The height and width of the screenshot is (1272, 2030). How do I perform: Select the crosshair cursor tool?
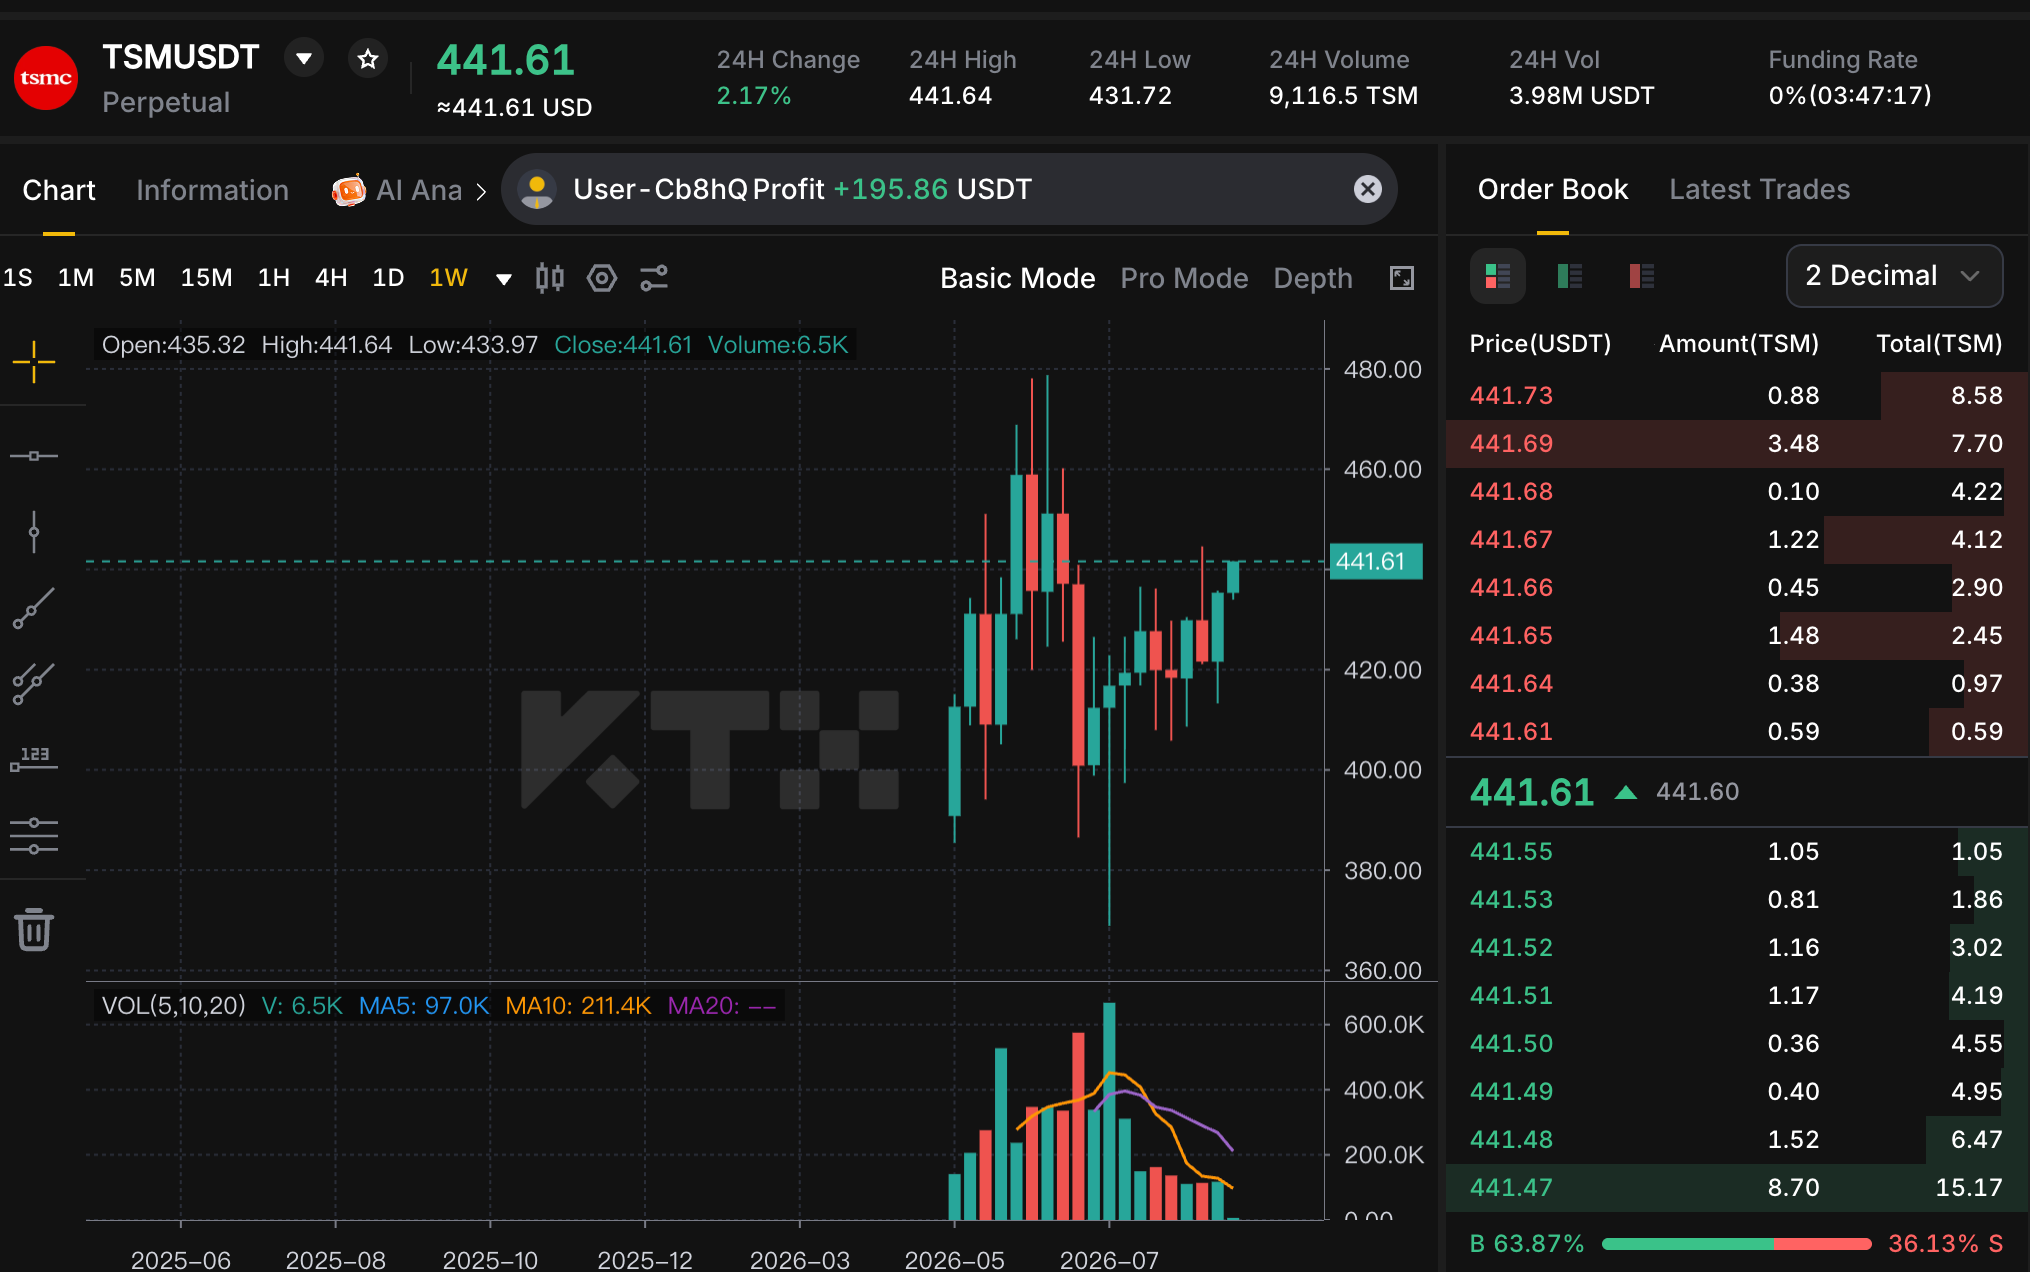coord(34,362)
